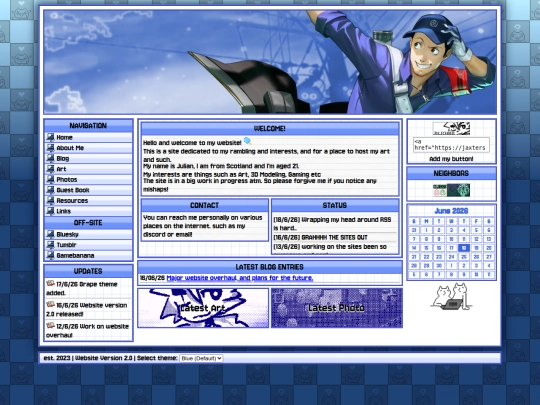
Task: Click the computer icon beside Home
Action: click(50, 137)
